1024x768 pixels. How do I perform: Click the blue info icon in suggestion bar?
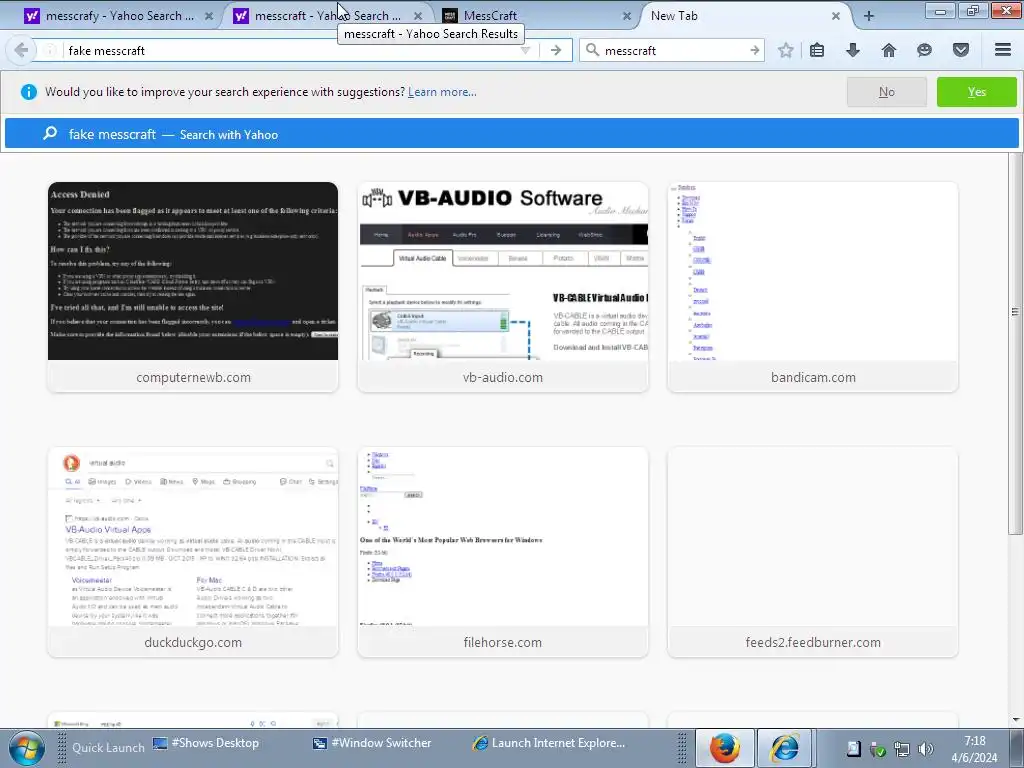pyautogui.click(x=29, y=92)
